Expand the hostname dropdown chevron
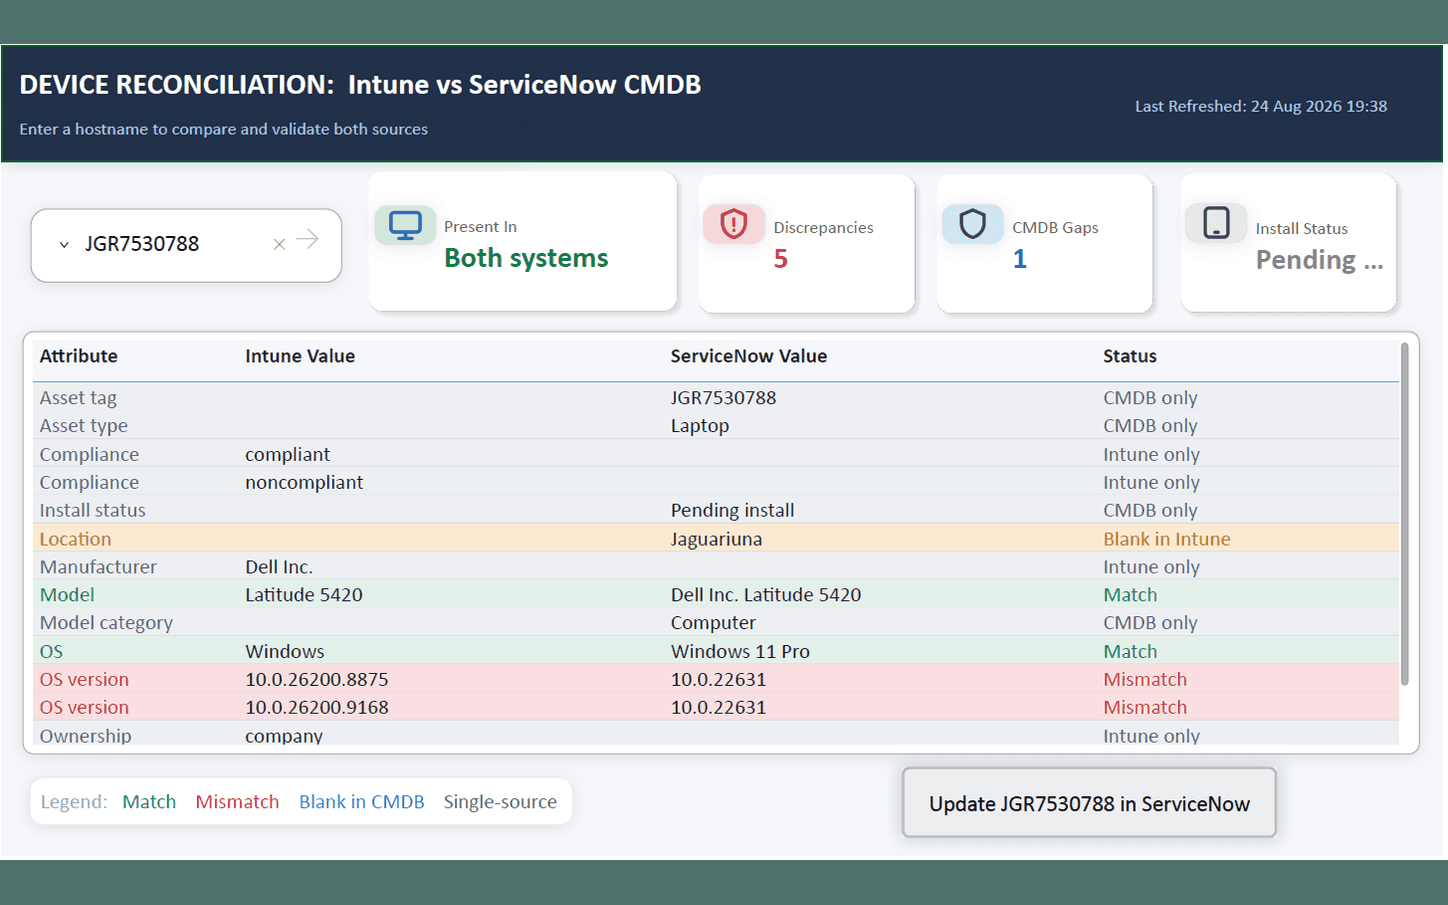The width and height of the screenshot is (1448, 905). pyautogui.click(x=64, y=245)
